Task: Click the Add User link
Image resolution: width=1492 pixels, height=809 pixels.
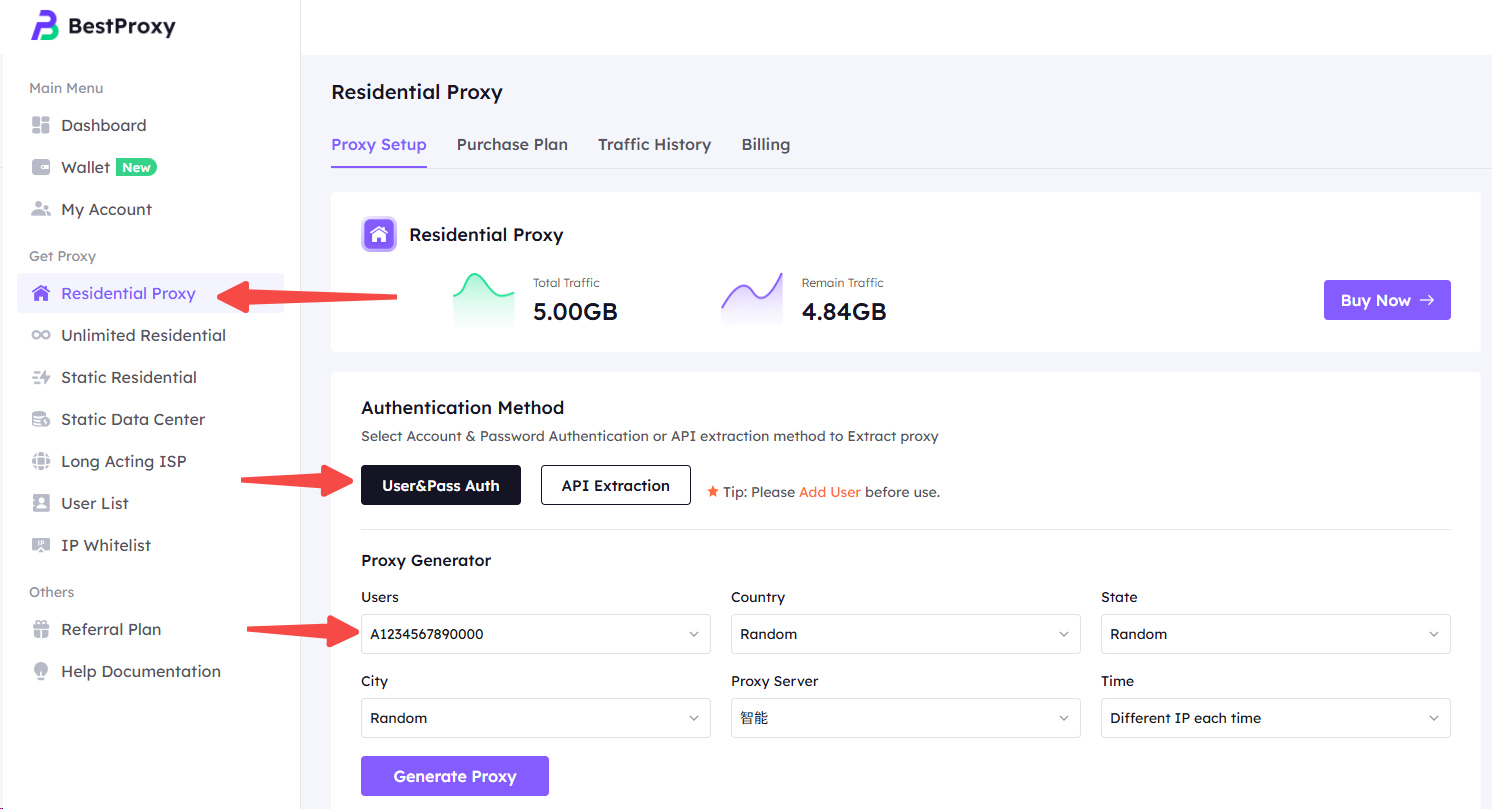Action: [x=829, y=492]
